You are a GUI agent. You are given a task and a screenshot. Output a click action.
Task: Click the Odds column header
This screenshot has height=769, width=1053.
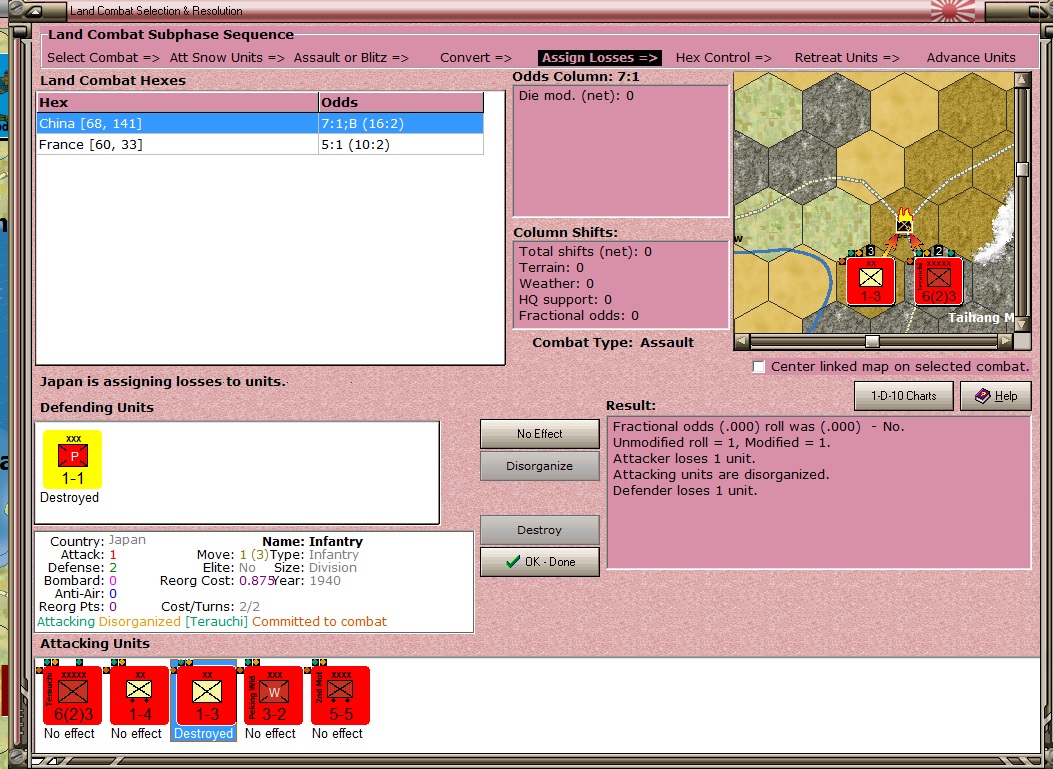400,102
